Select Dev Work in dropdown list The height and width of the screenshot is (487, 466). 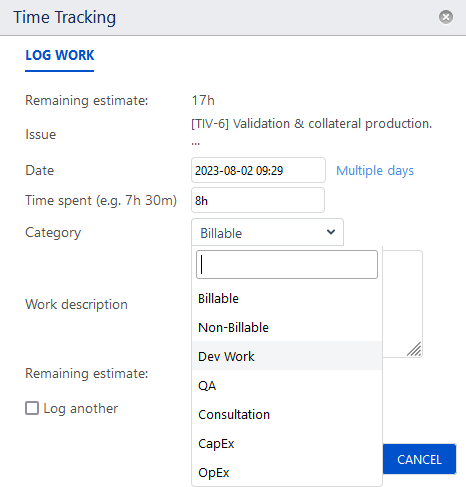[287, 356]
